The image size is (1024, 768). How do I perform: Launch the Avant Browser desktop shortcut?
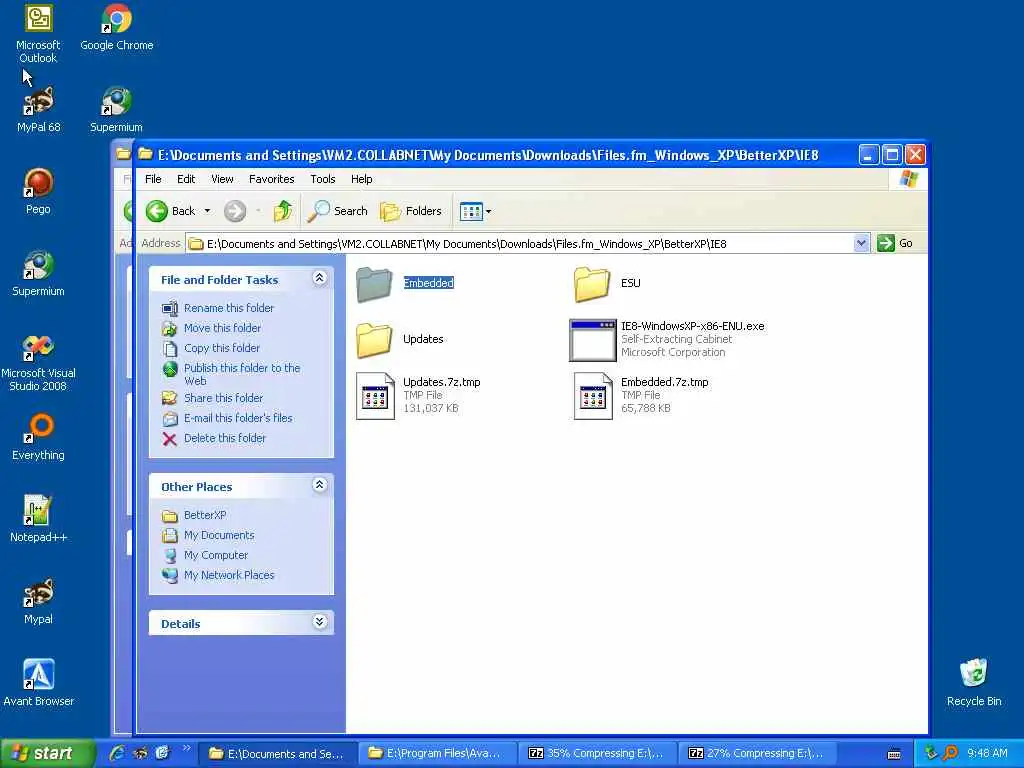pos(38,683)
